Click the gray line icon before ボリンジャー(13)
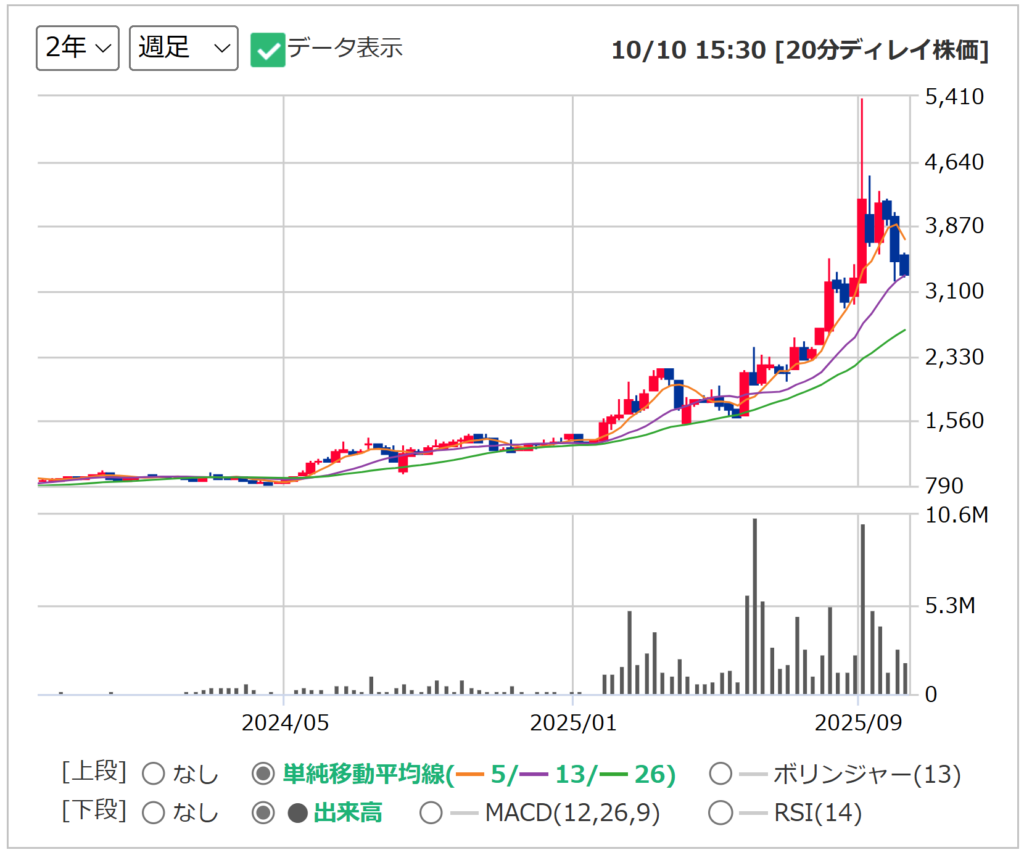The image size is (1024, 855). [x=752, y=774]
